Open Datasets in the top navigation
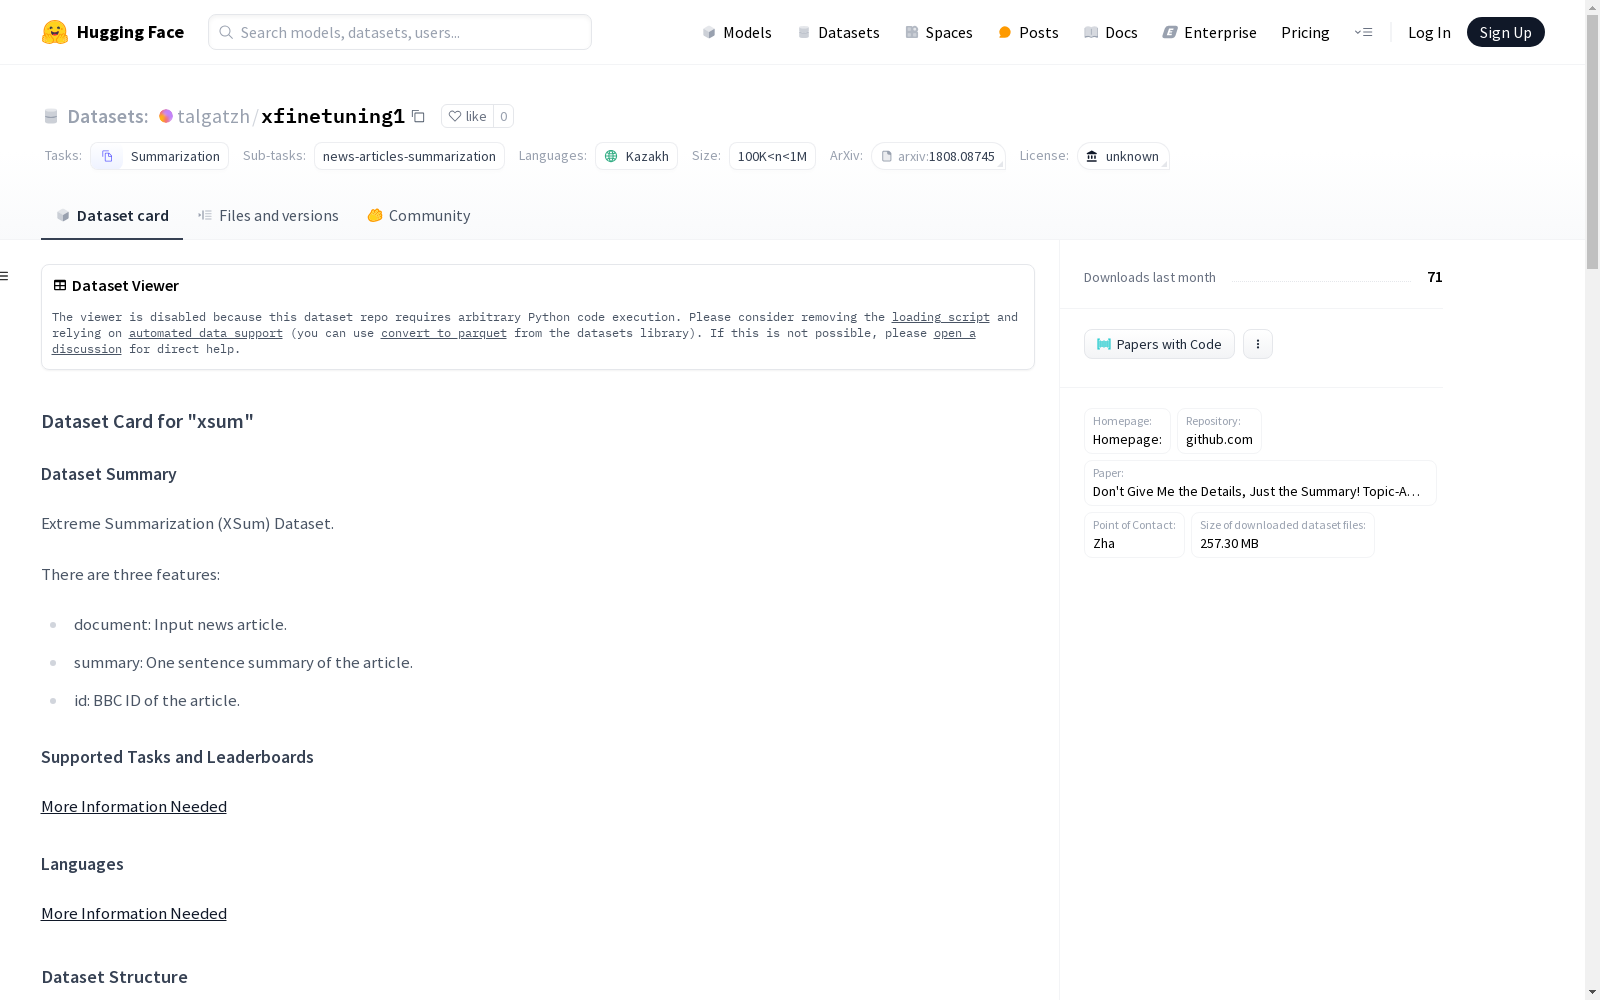The width and height of the screenshot is (1600, 1000). (838, 32)
